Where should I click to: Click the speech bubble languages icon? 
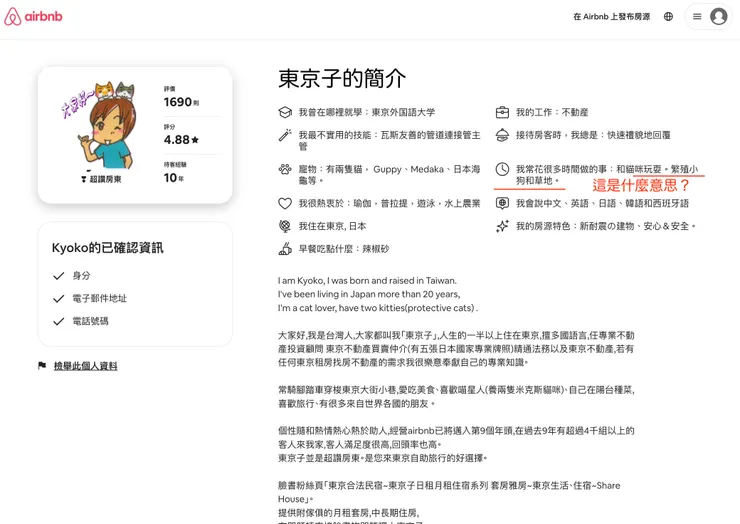[x=502, y=203]
